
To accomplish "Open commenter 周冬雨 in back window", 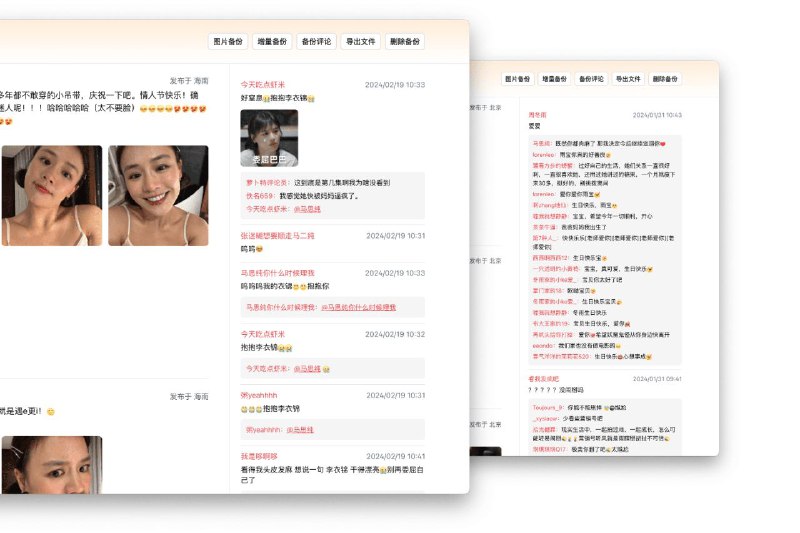I will 537,115.
